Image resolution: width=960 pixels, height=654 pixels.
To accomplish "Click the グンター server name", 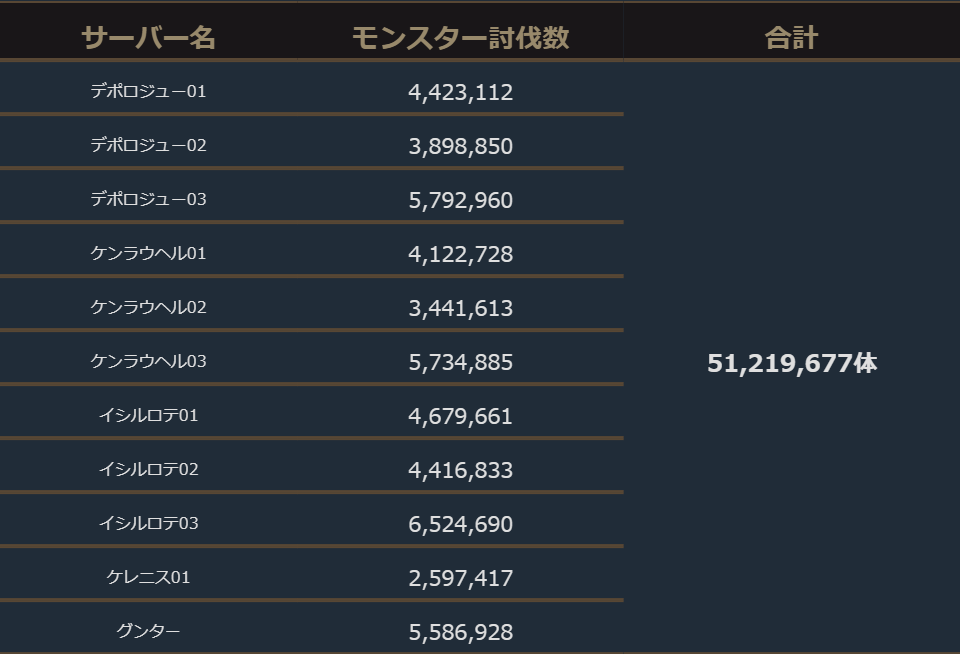I will tap(148, 632).
